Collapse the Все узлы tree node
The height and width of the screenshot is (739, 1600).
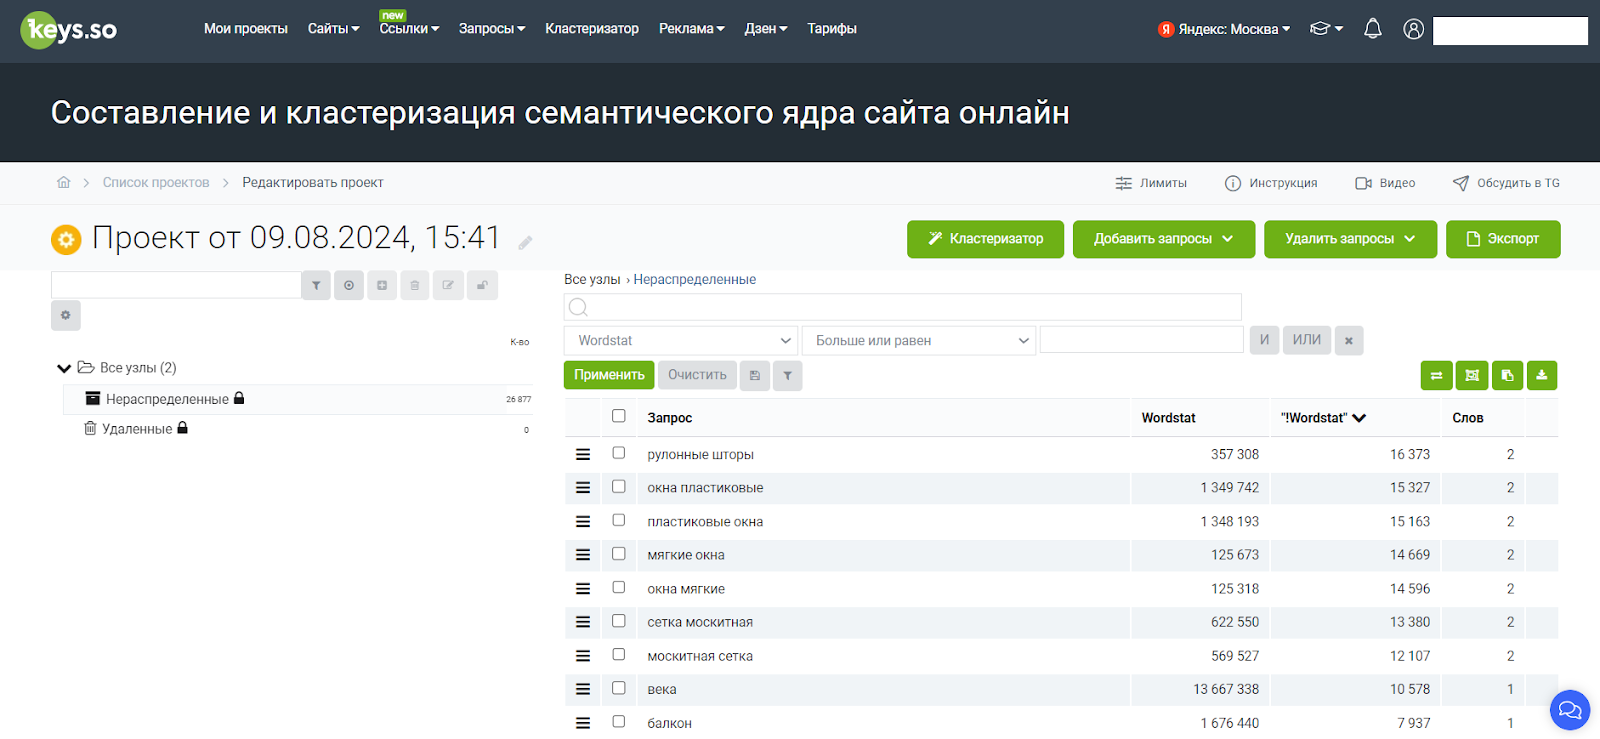click(x=64, y=368)
